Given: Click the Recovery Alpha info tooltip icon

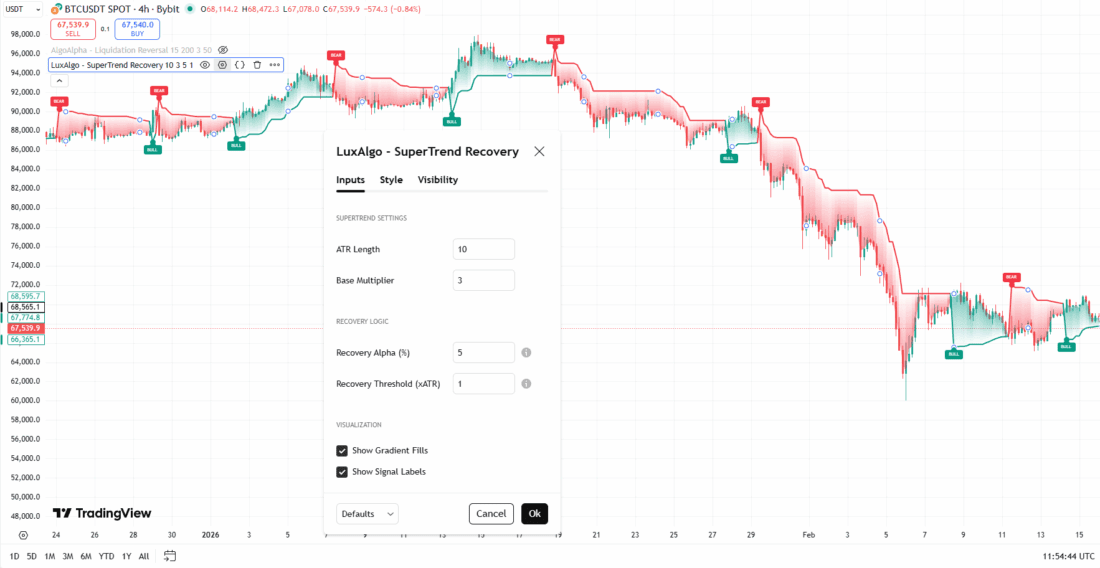Looking at the screenshot, I should pyautogui.click(x=526, y=352).
